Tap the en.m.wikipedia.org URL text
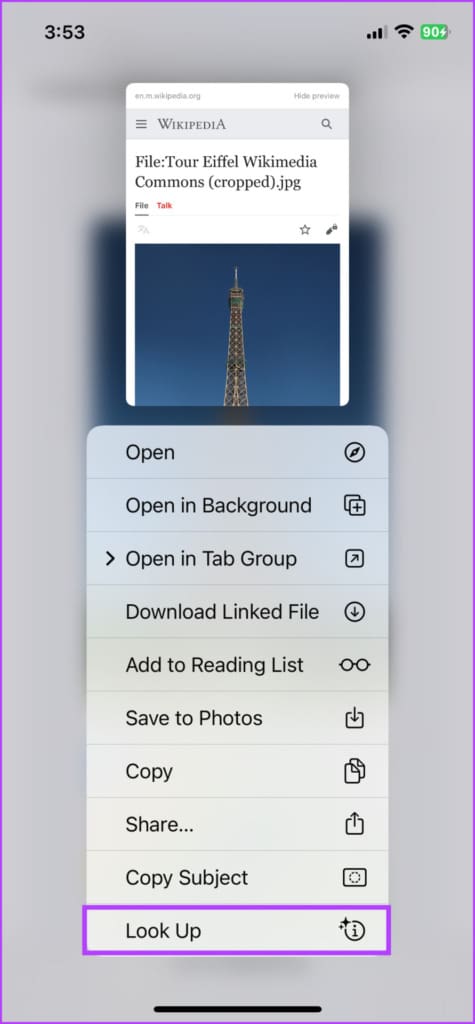Image resolution: width=475 pixels, height=1024 pixels. (x=167, y=96)
